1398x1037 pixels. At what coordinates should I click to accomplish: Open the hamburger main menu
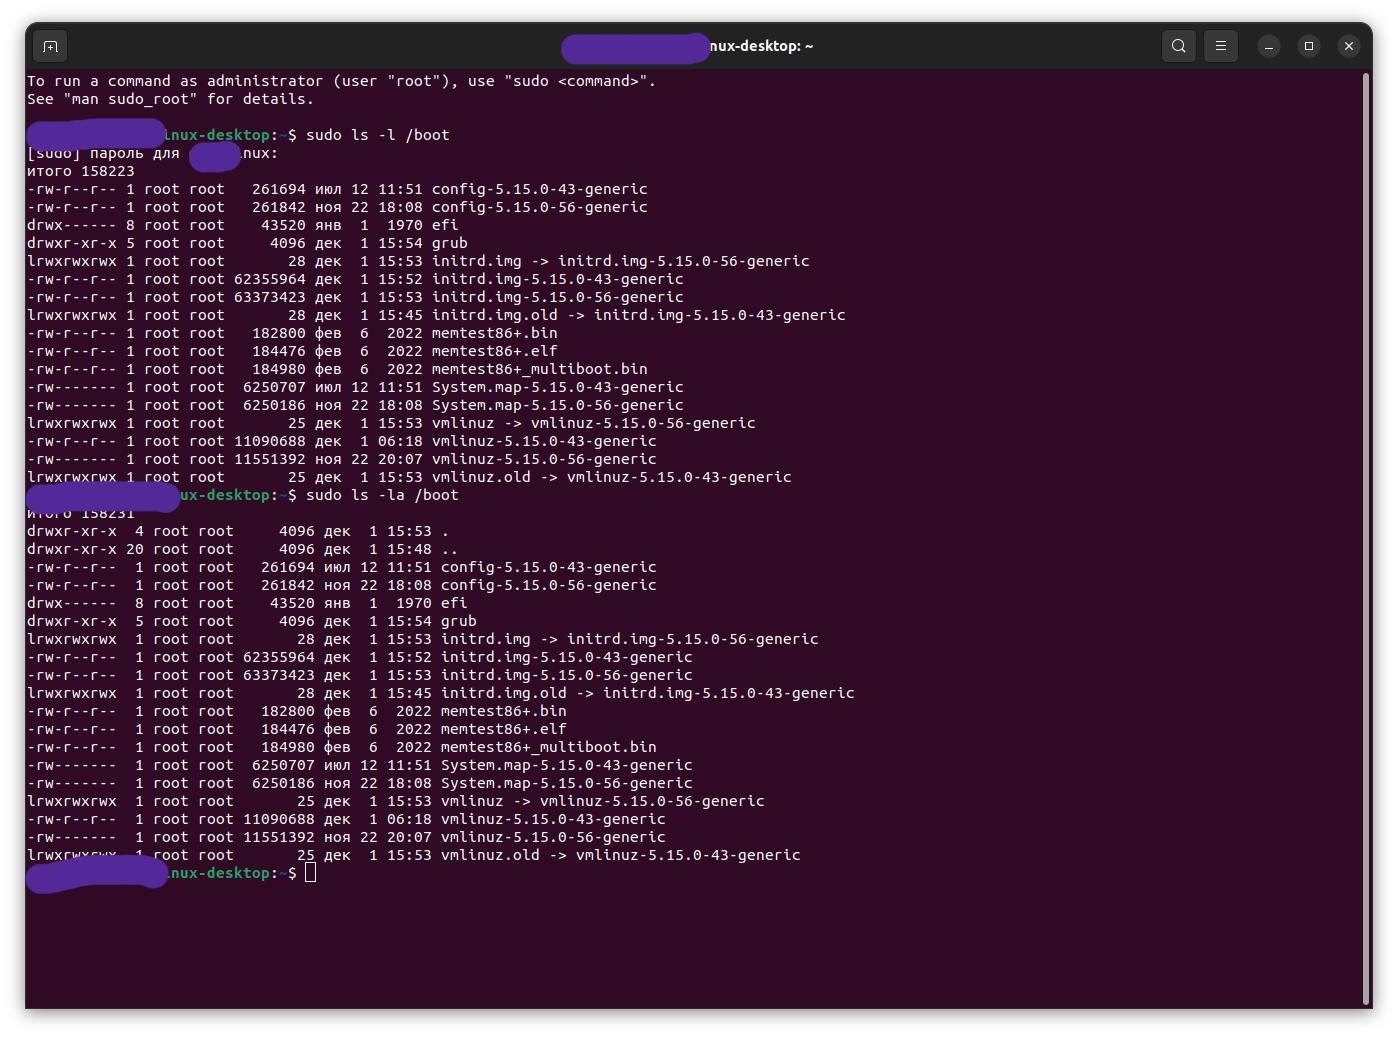coord(1220,45)
